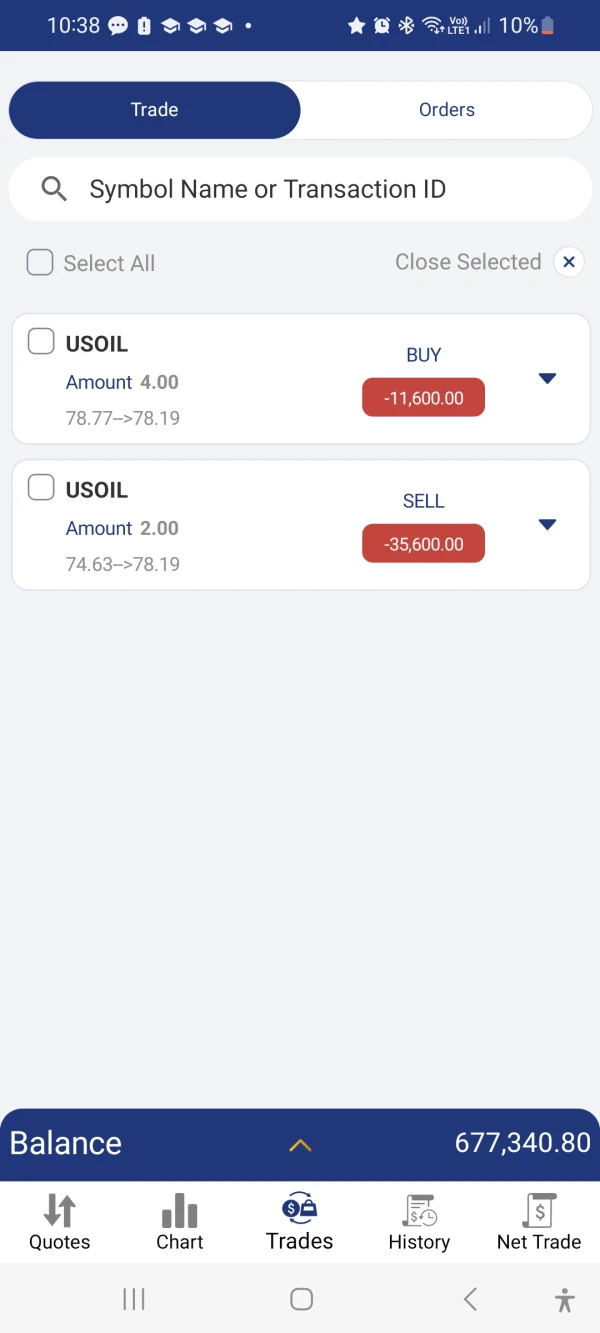Check the Select All checkbox
Image resolution: width=600 pixels, height=1333 pixels.
point(40,263)
